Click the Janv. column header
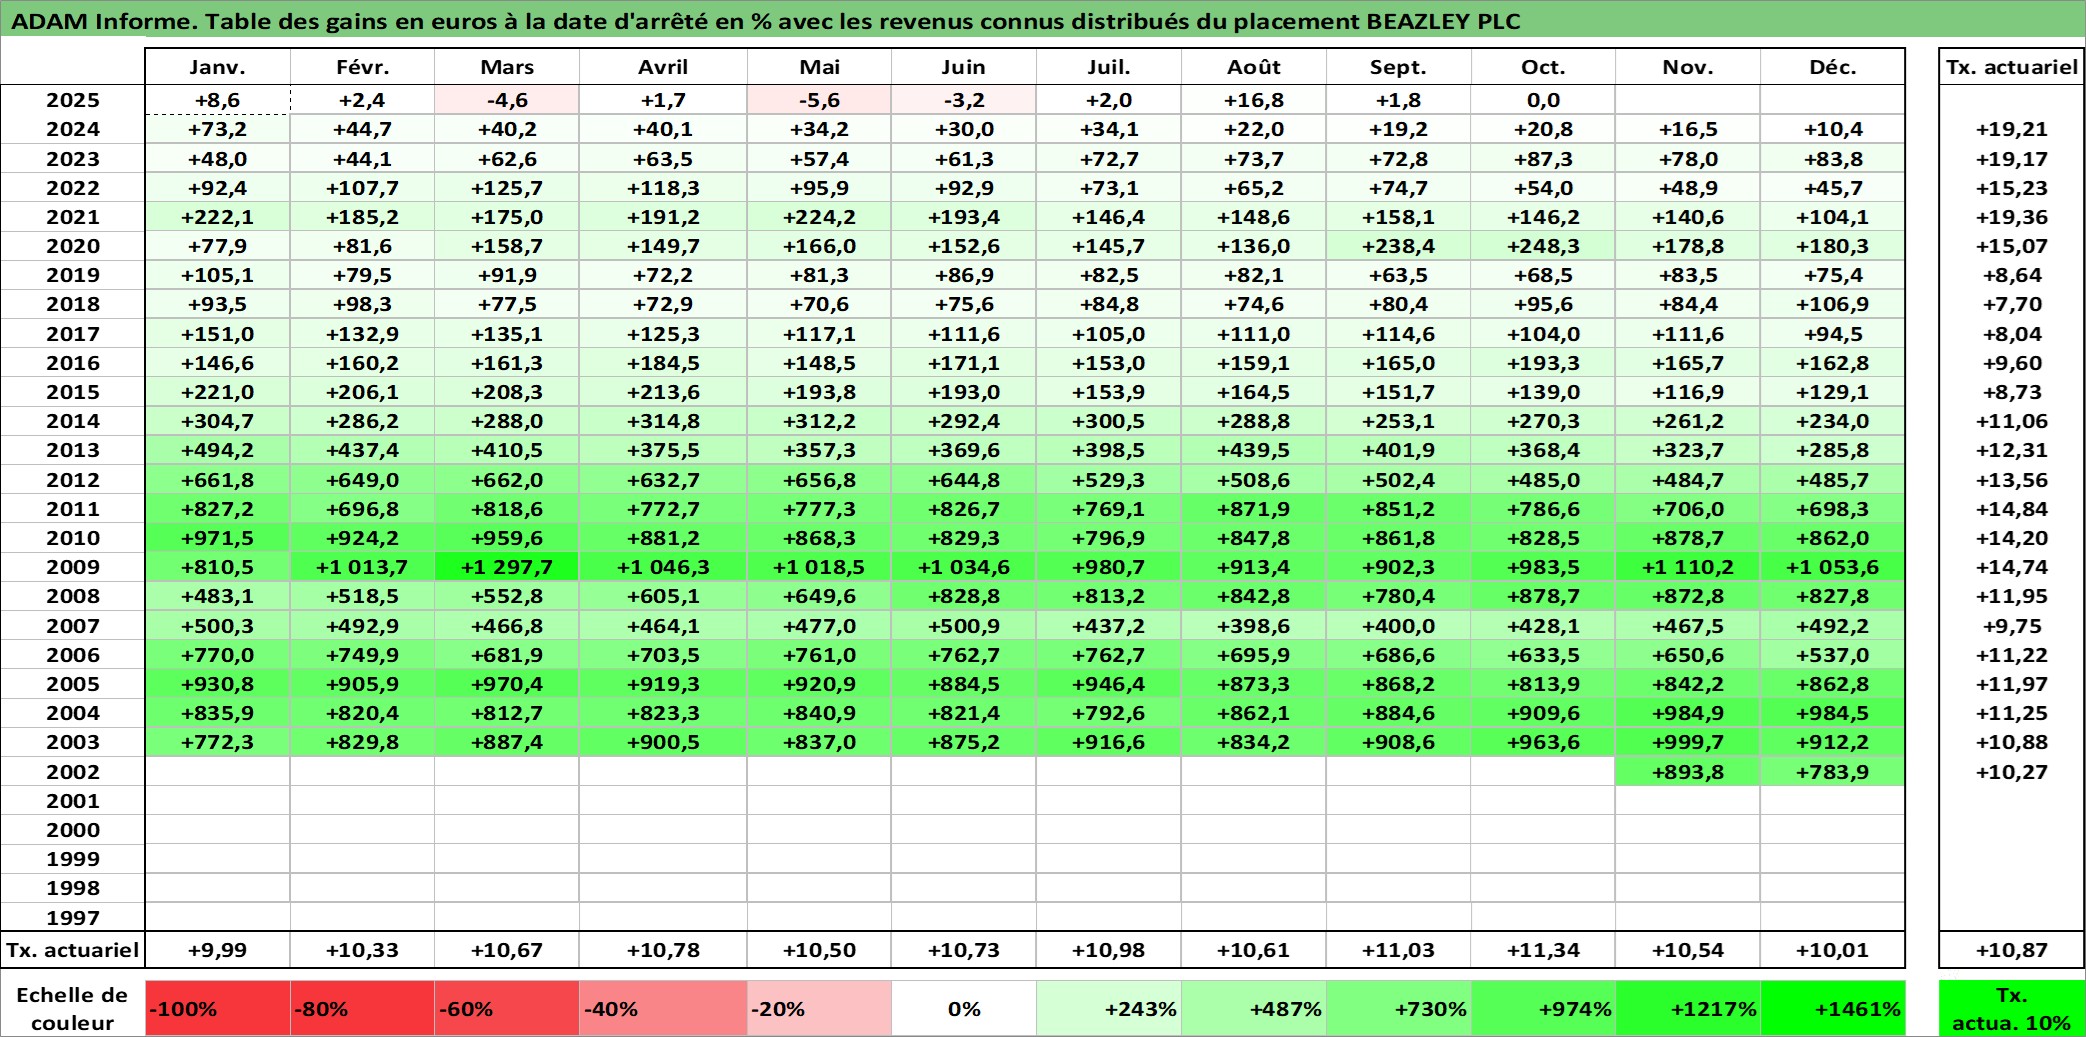 [218, 67]
